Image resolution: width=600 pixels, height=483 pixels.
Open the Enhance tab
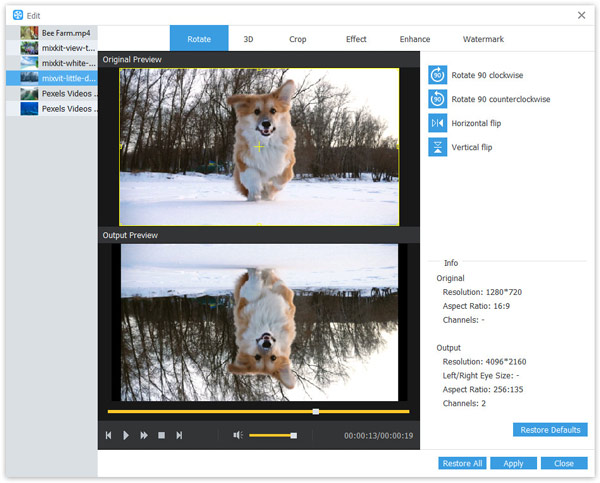(x=415, y=39)
